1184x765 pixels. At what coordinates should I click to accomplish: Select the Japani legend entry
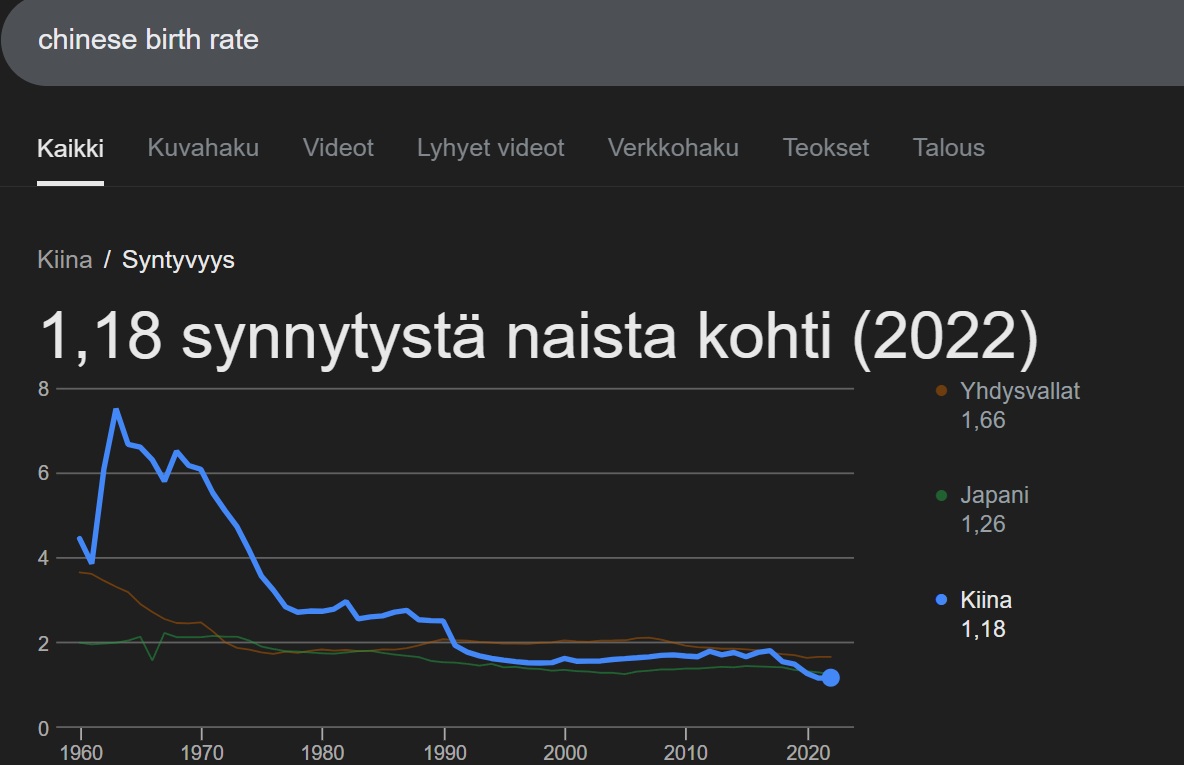[x=983, y=510]
